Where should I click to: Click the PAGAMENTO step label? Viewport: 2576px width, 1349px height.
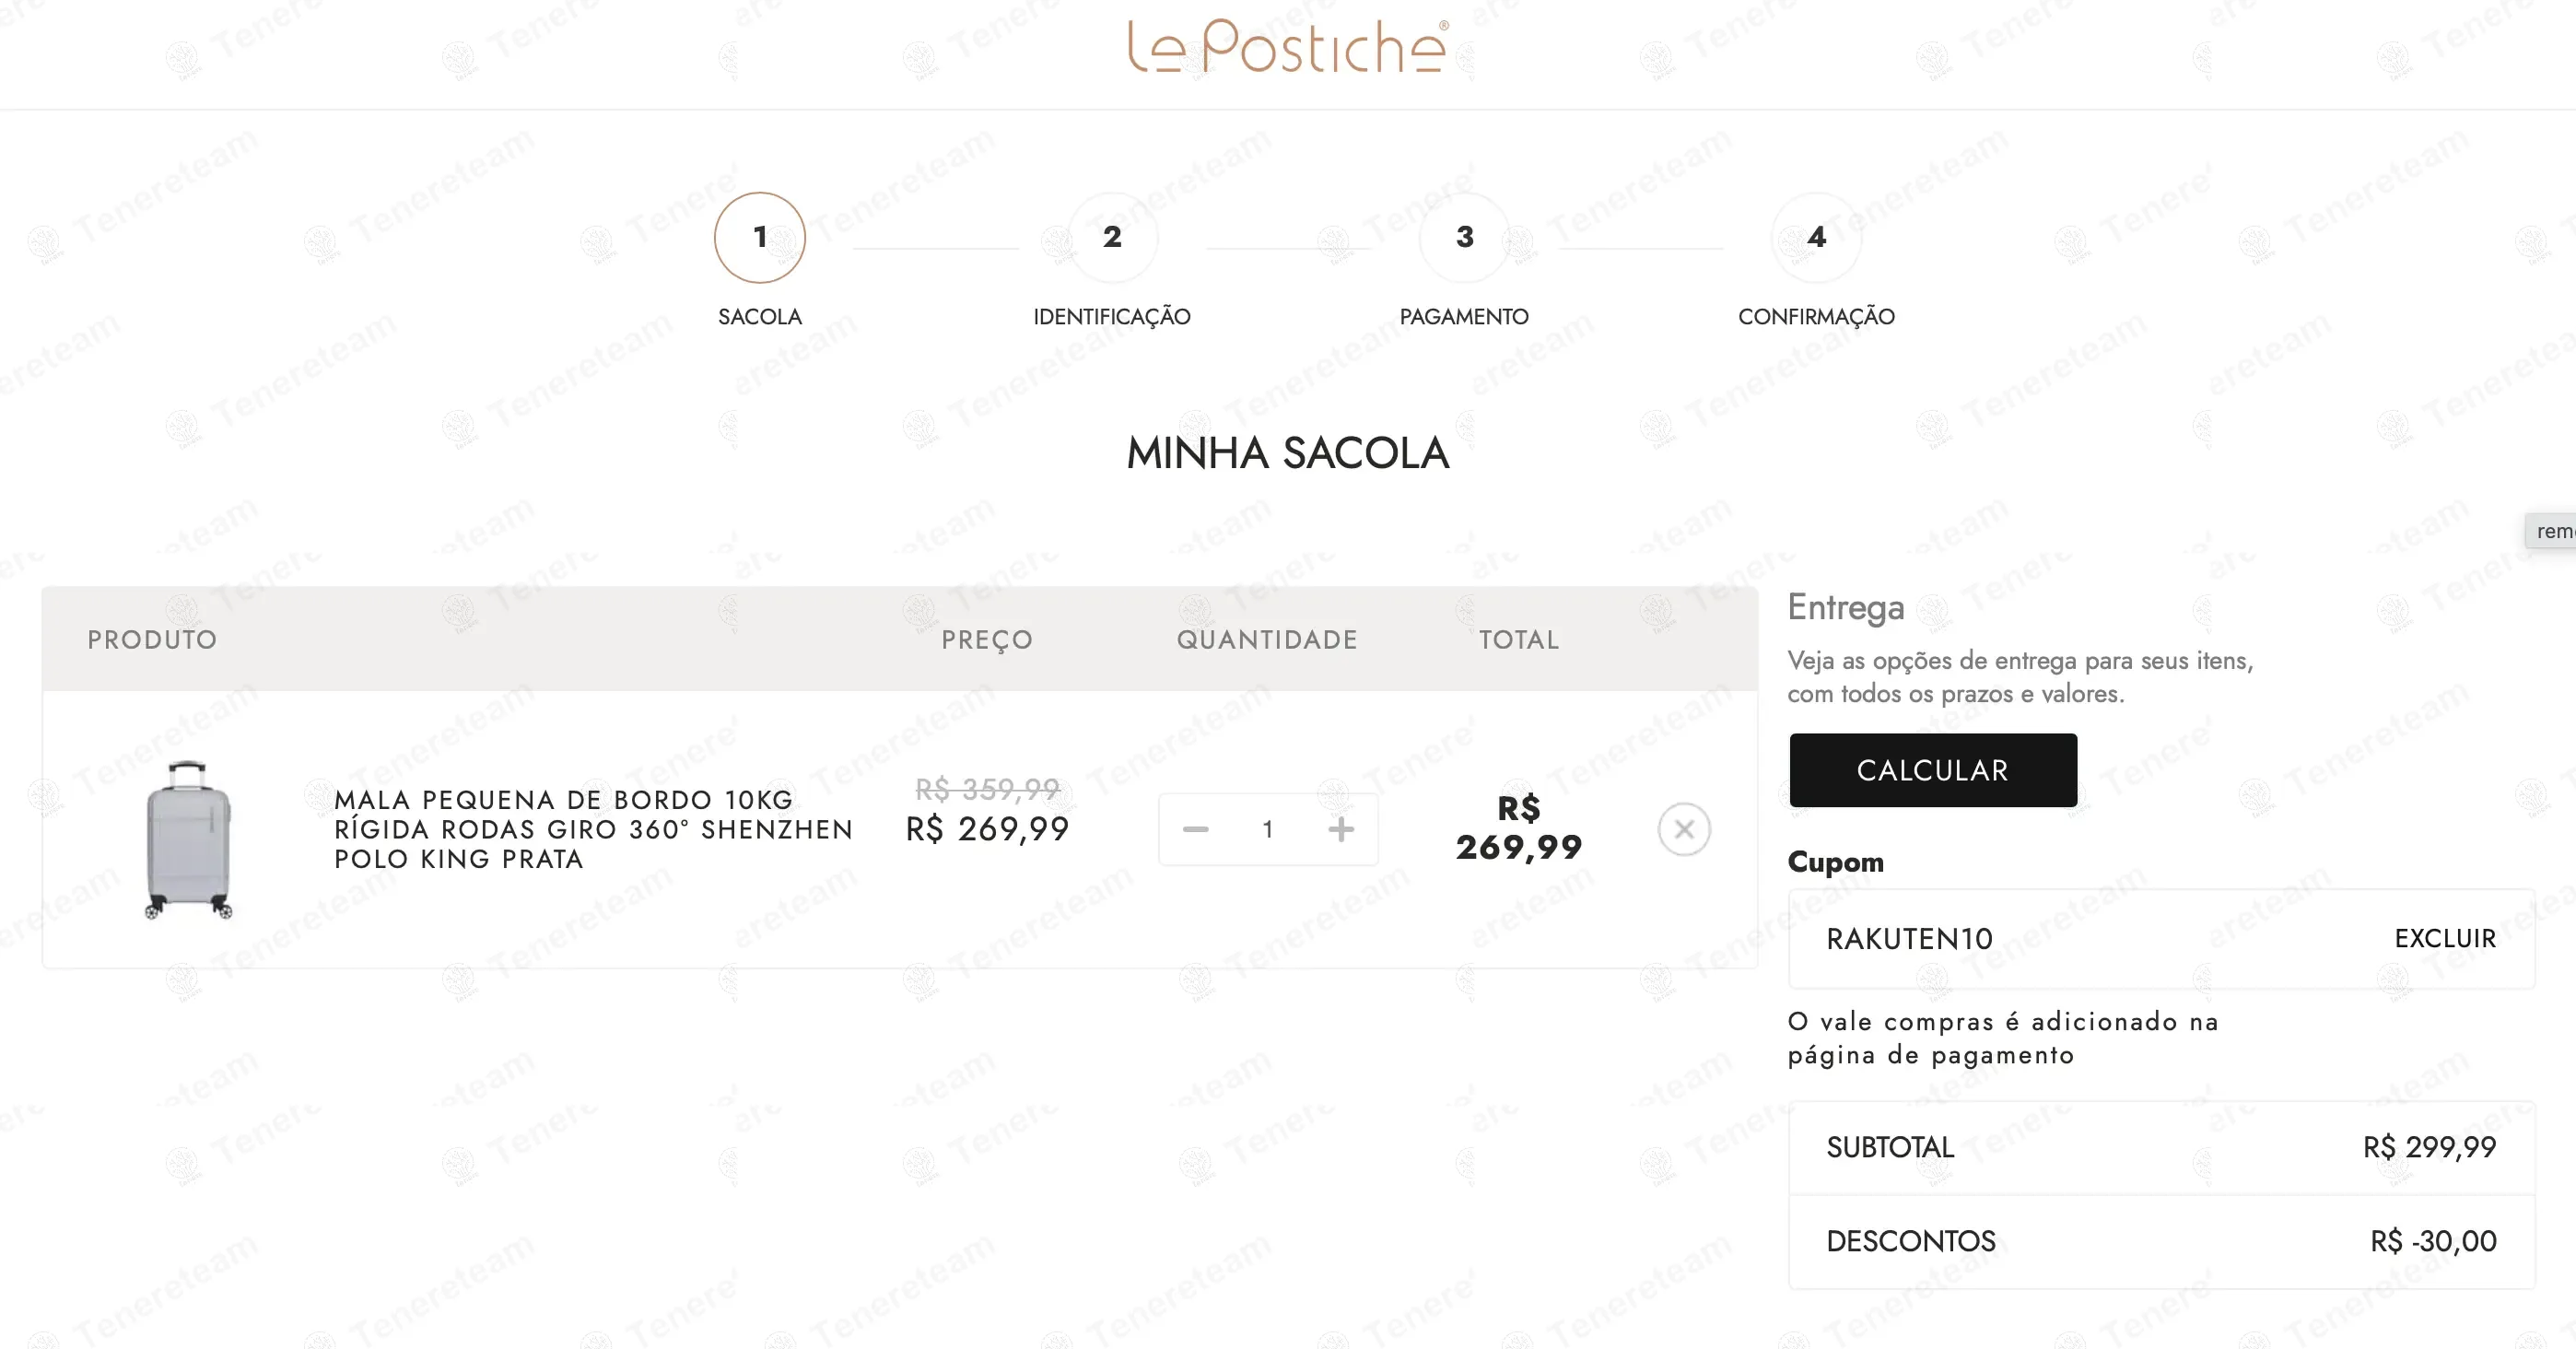(x=1464, y=317)
